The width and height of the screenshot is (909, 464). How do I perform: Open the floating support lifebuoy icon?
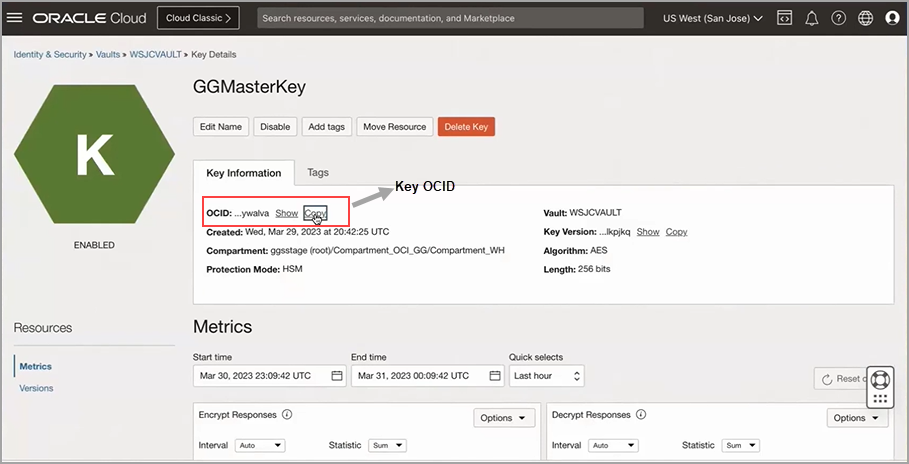[x=880, y=379]
